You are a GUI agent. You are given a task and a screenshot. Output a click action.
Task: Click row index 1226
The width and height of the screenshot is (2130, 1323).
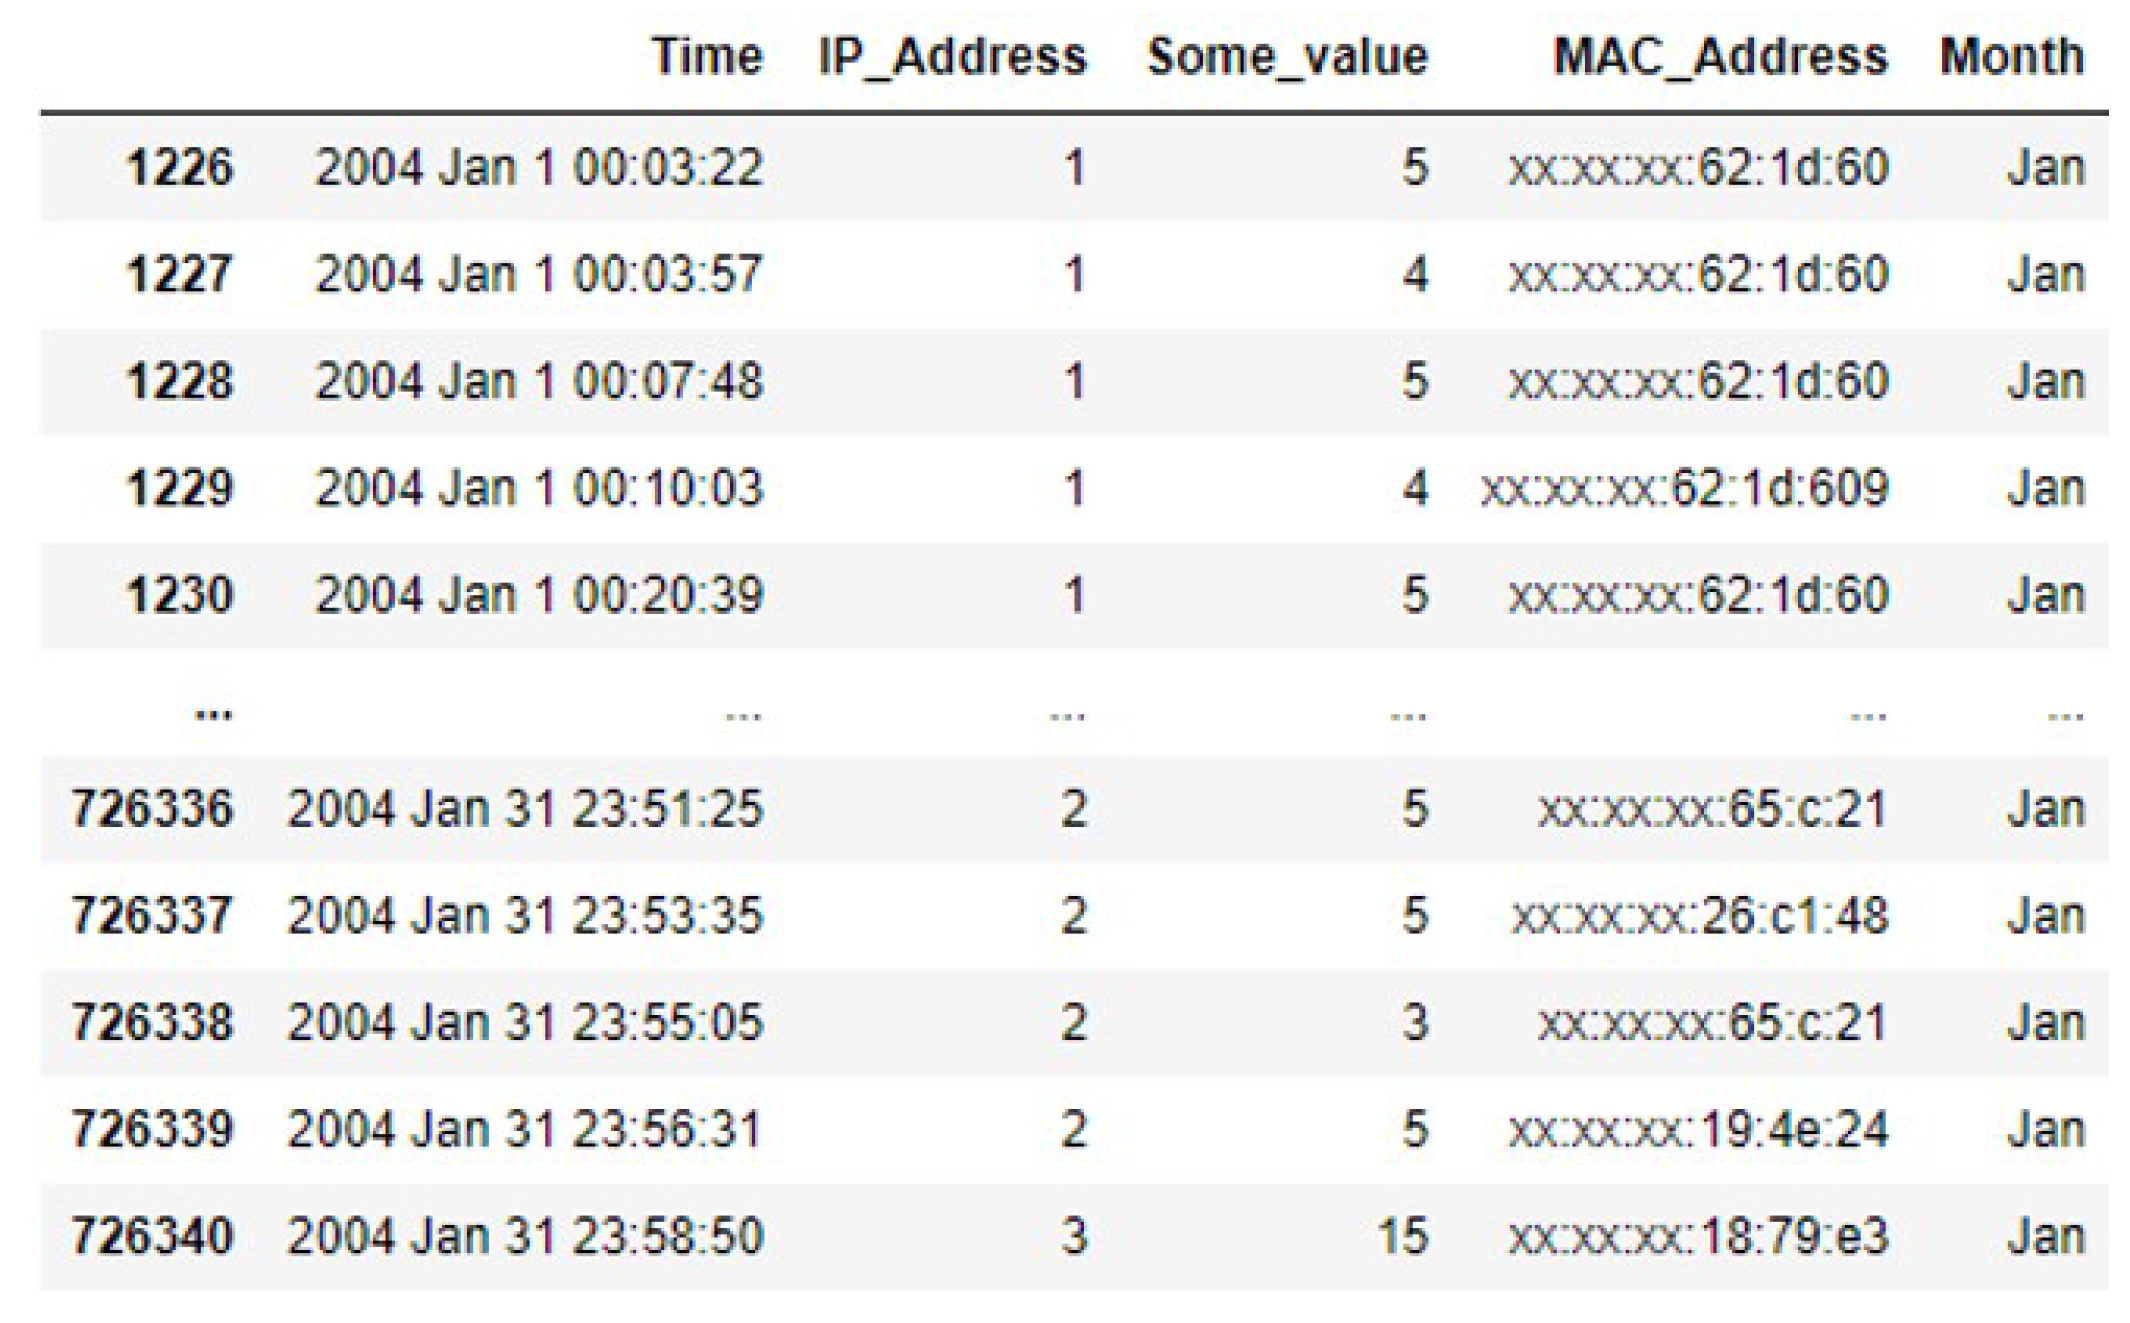pyautogui.click(x=180, y=167)
